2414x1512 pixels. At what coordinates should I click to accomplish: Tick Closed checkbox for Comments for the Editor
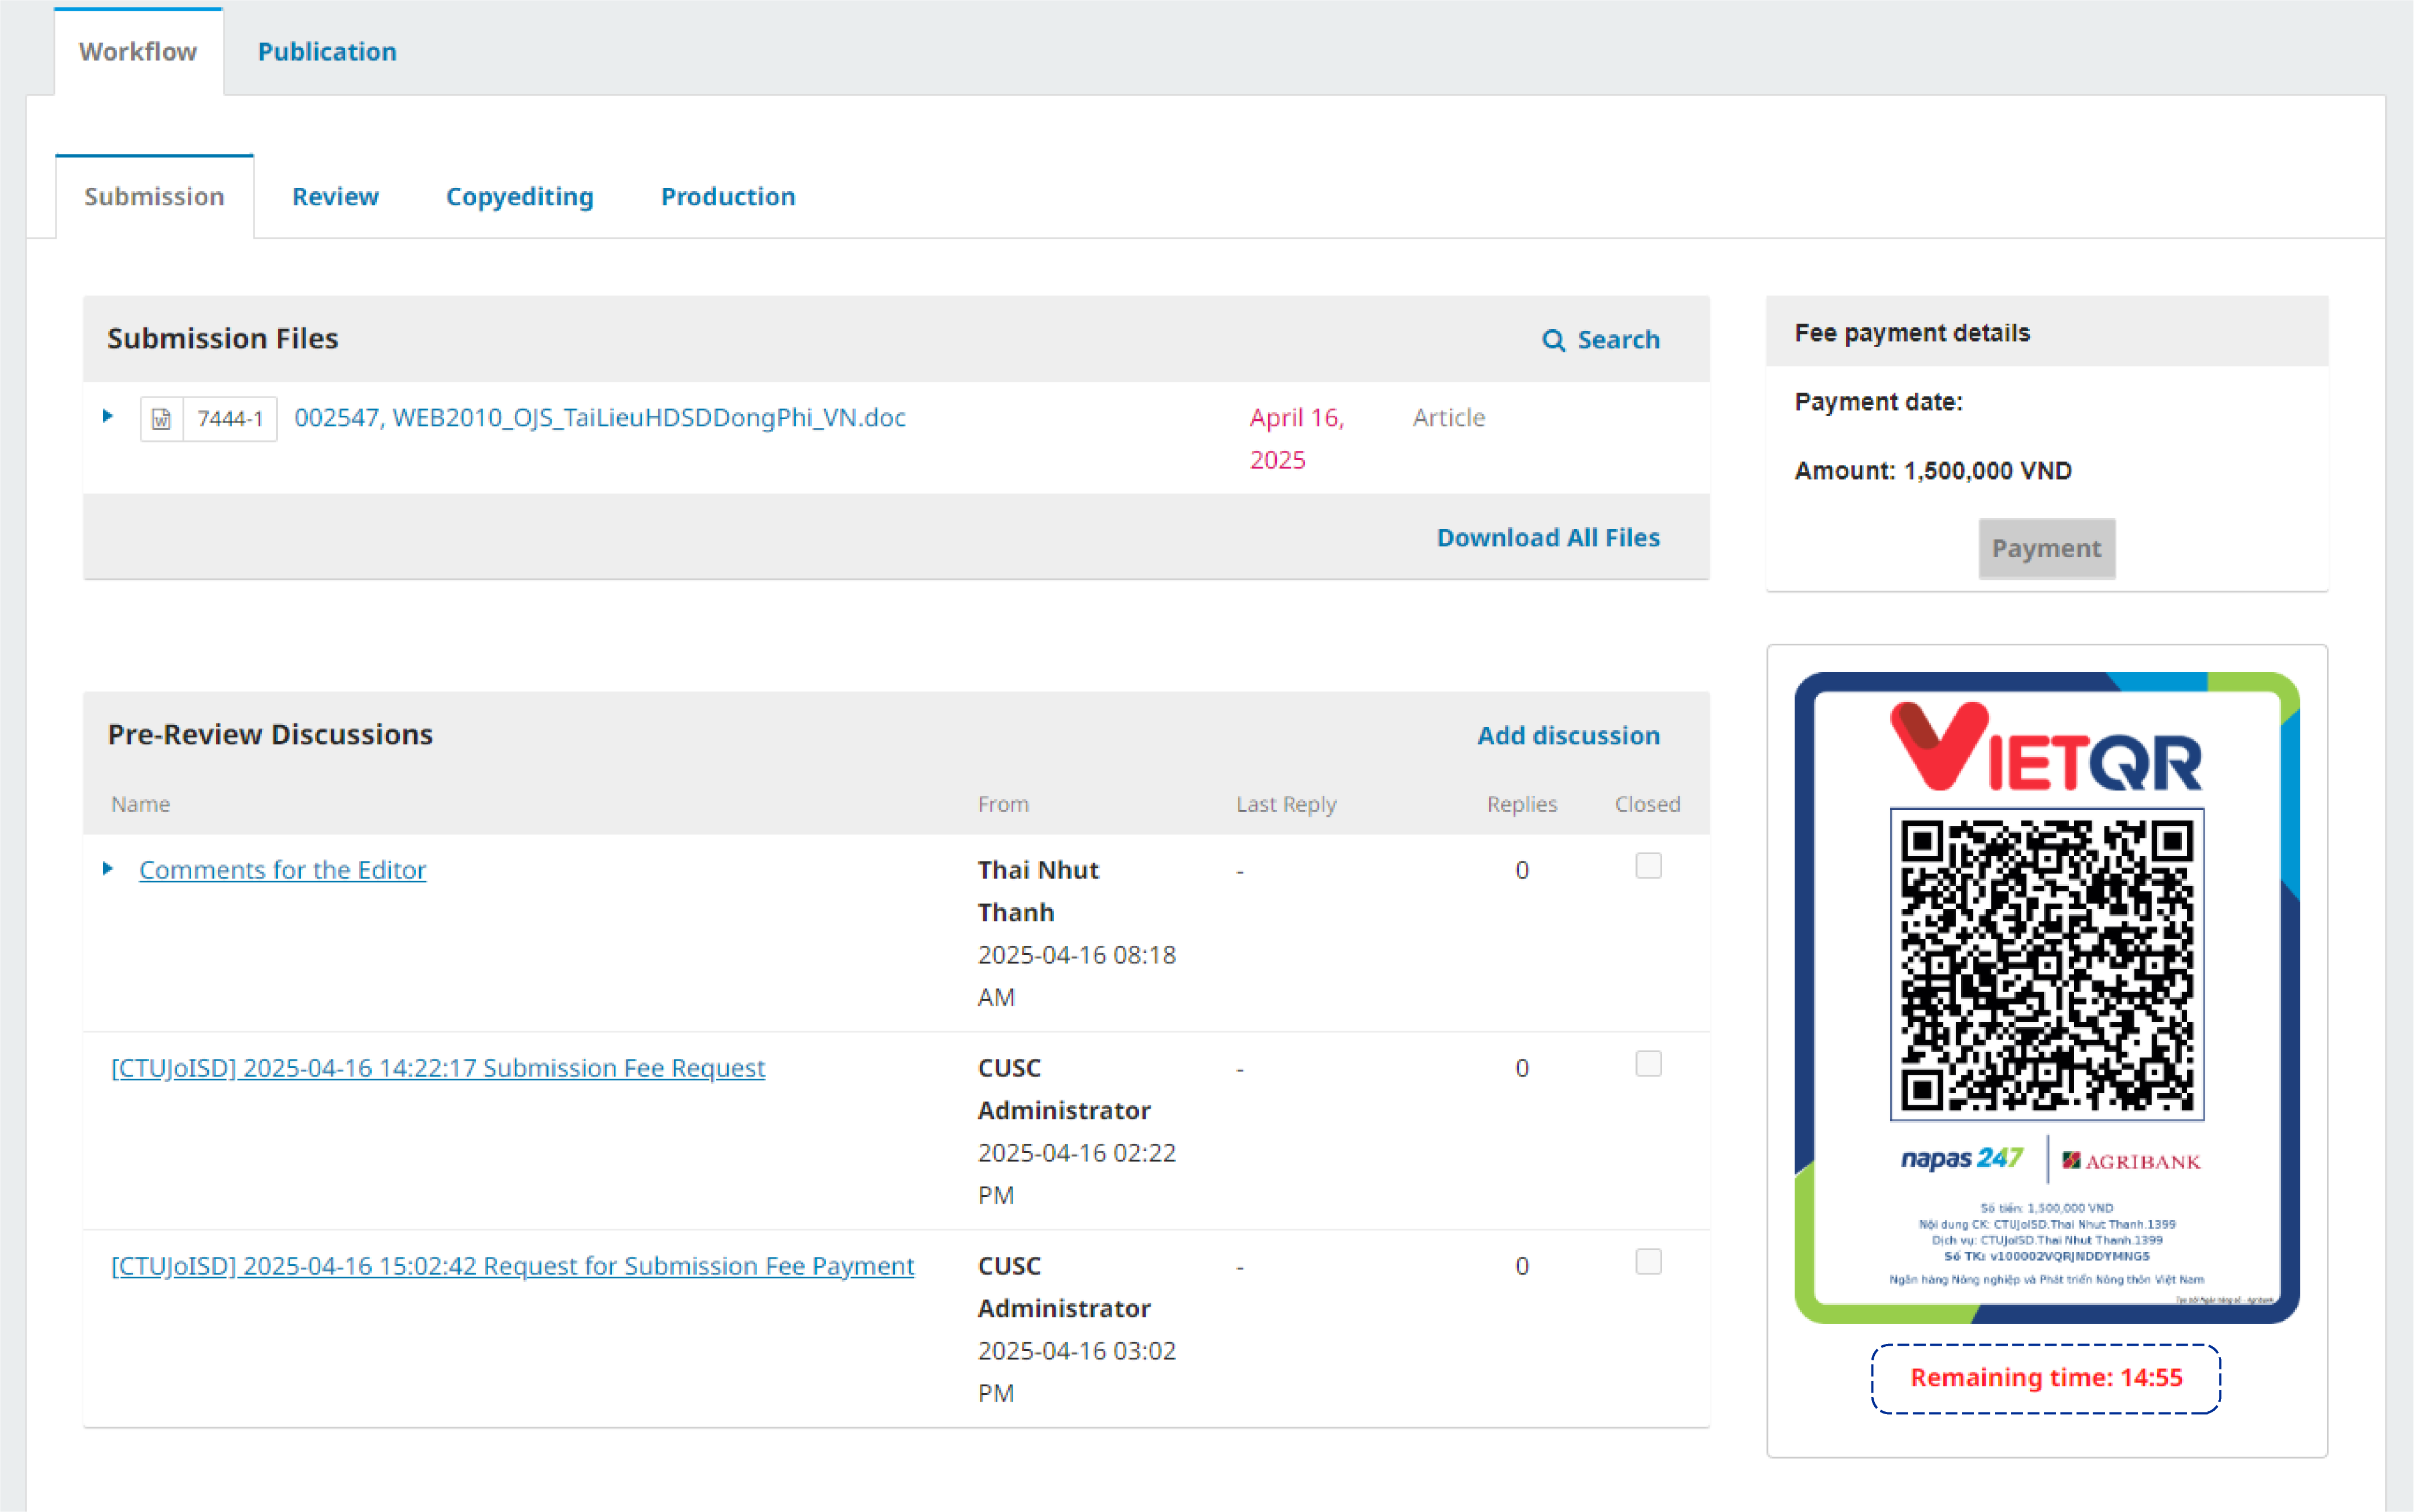tap(1648, 866)
